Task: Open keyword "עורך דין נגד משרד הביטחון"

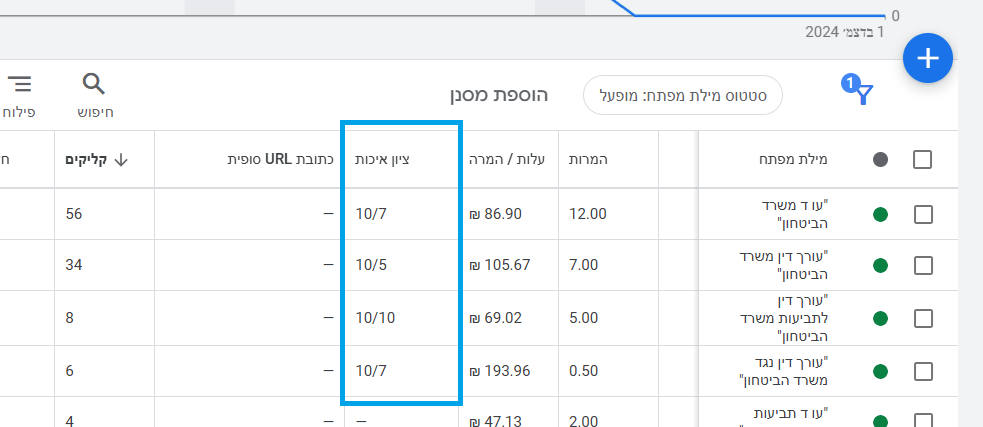Action: (785, 371)
